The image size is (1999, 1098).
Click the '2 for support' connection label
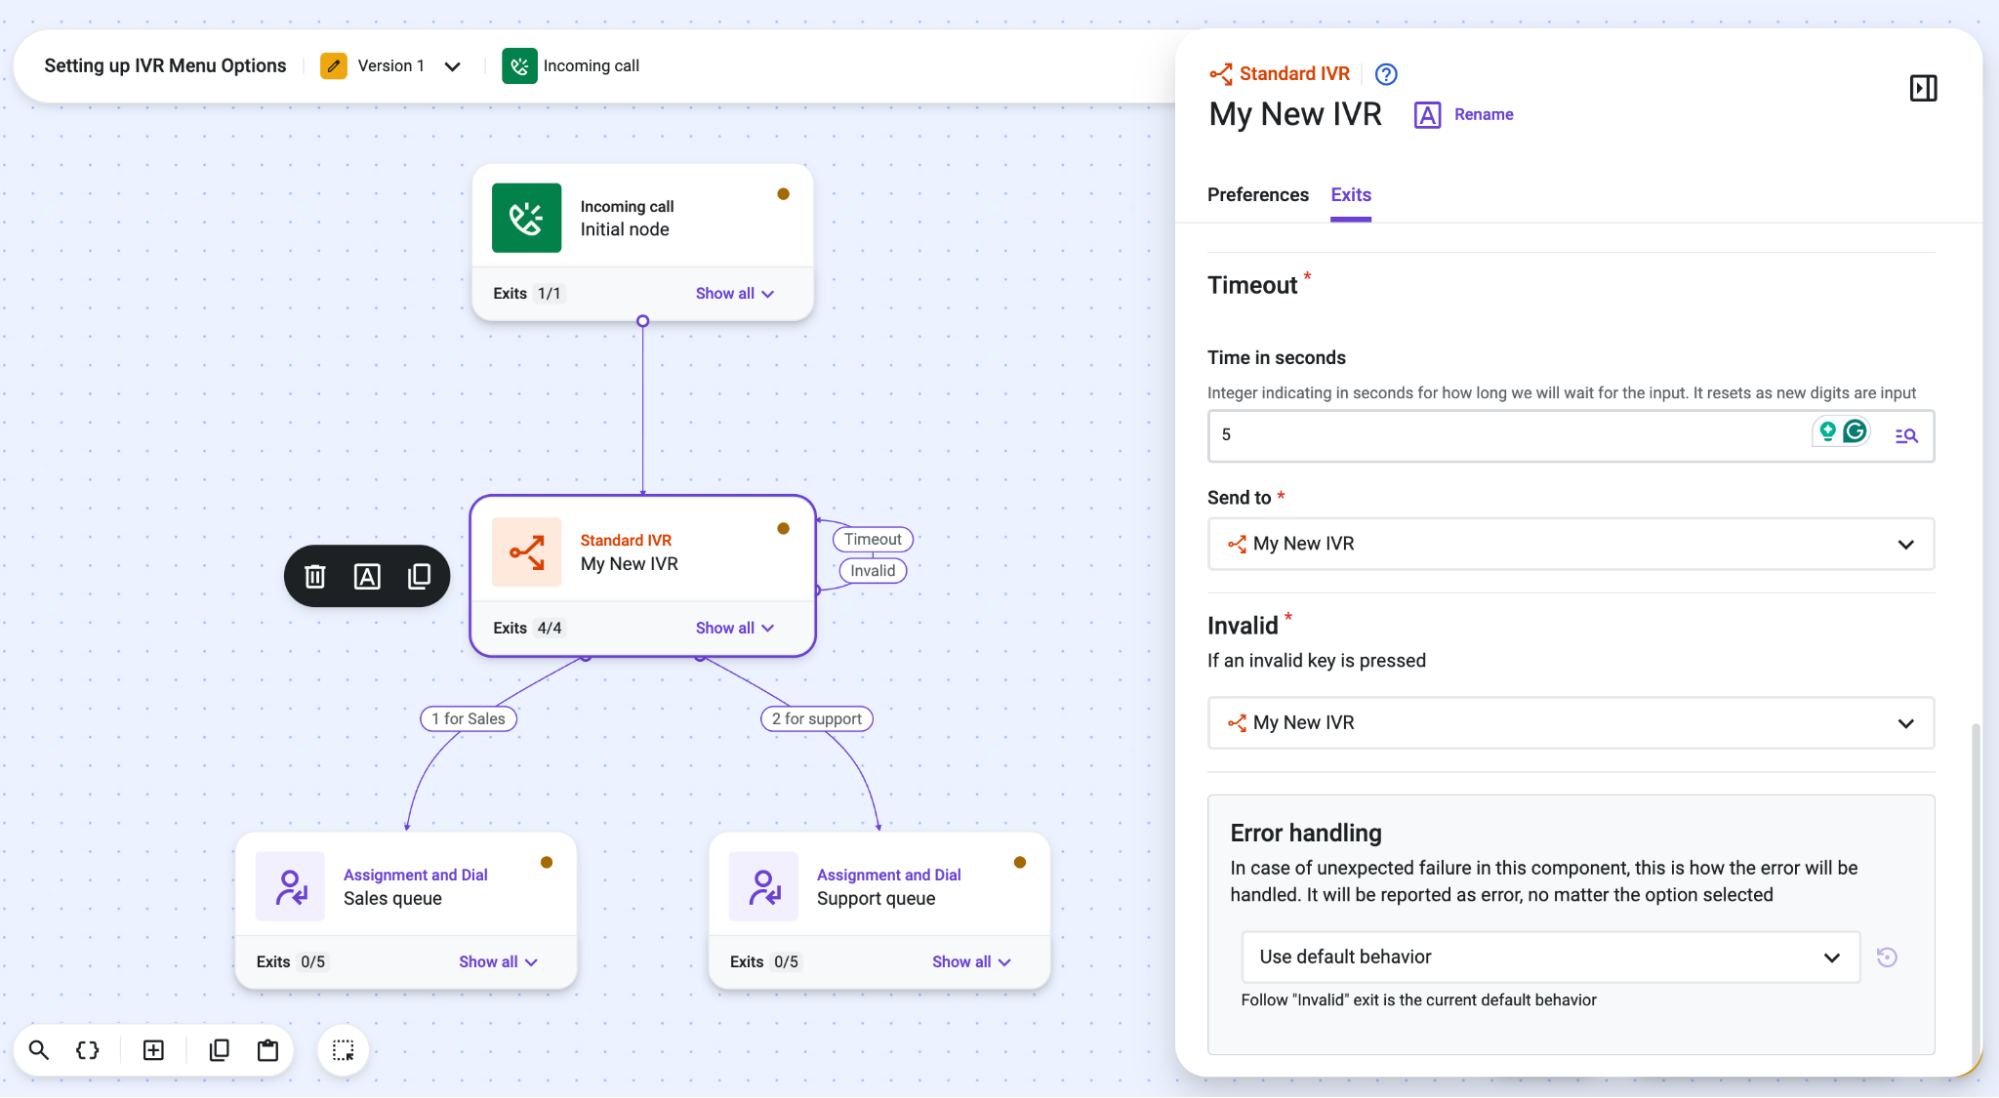(816, 719)
